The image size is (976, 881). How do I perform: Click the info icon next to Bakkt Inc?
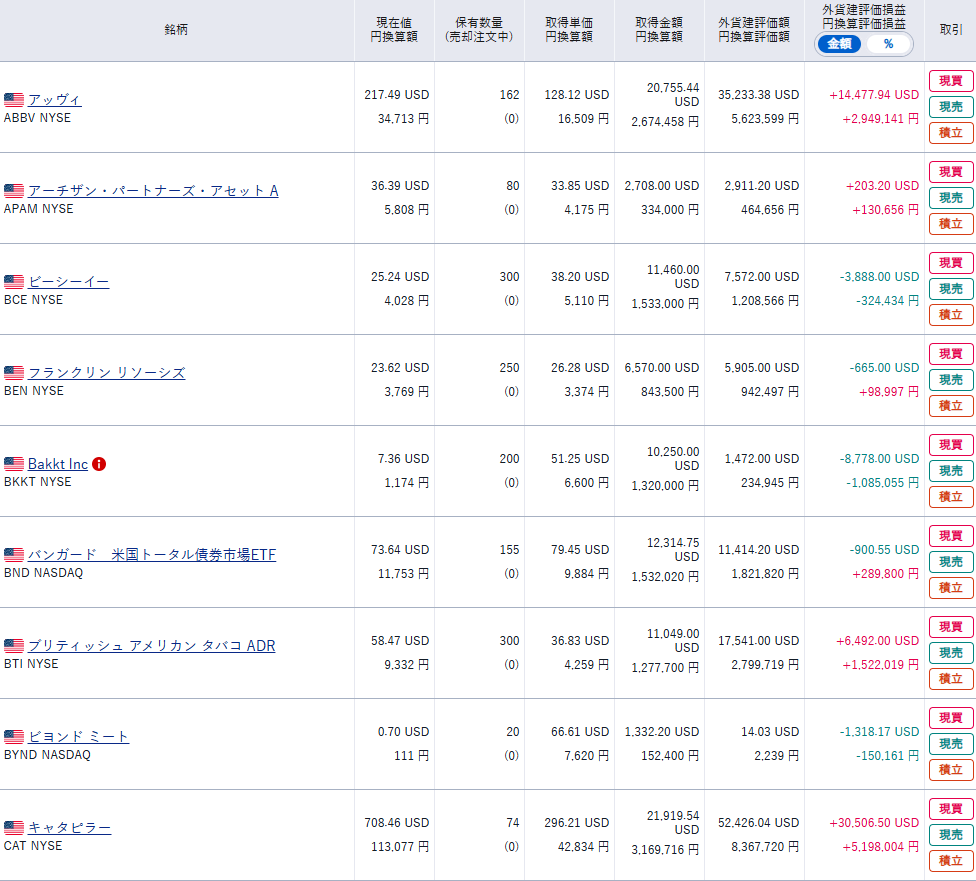99,464
